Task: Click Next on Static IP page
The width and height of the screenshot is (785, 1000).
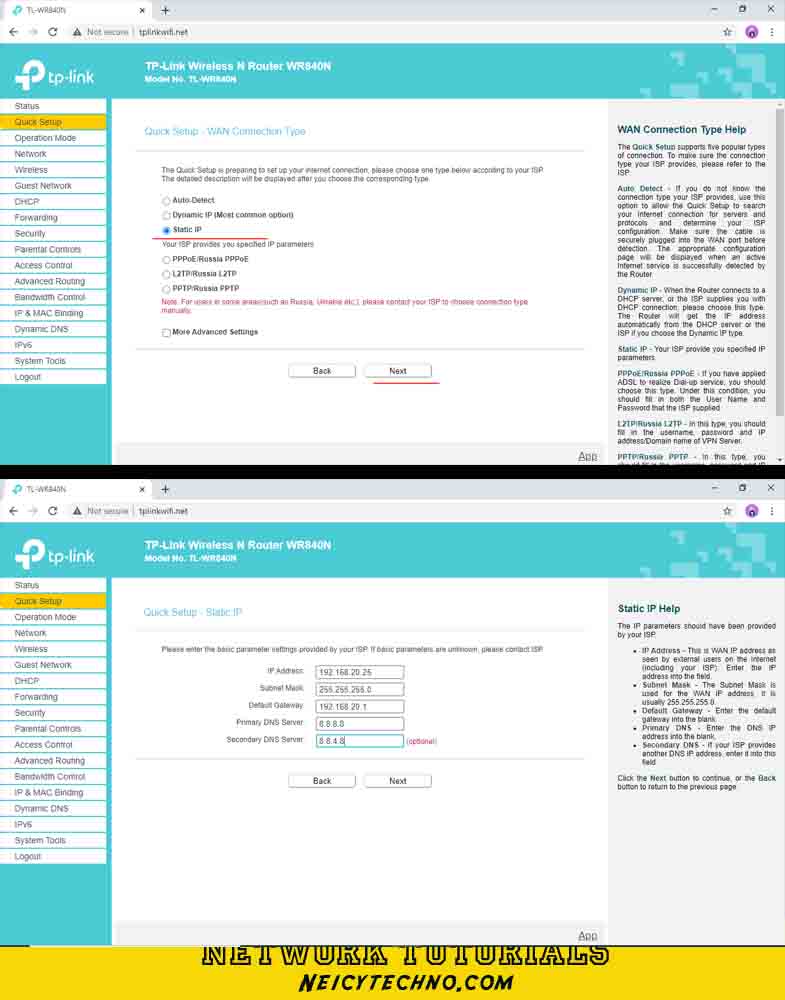Action: [x=398, y=781]
